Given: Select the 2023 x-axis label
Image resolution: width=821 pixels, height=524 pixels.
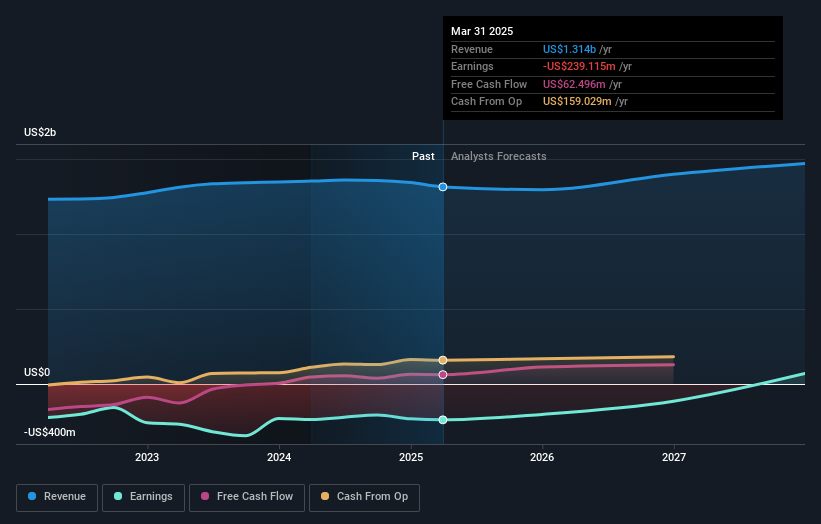Looking at the screenshot, I should coord(147,457).
